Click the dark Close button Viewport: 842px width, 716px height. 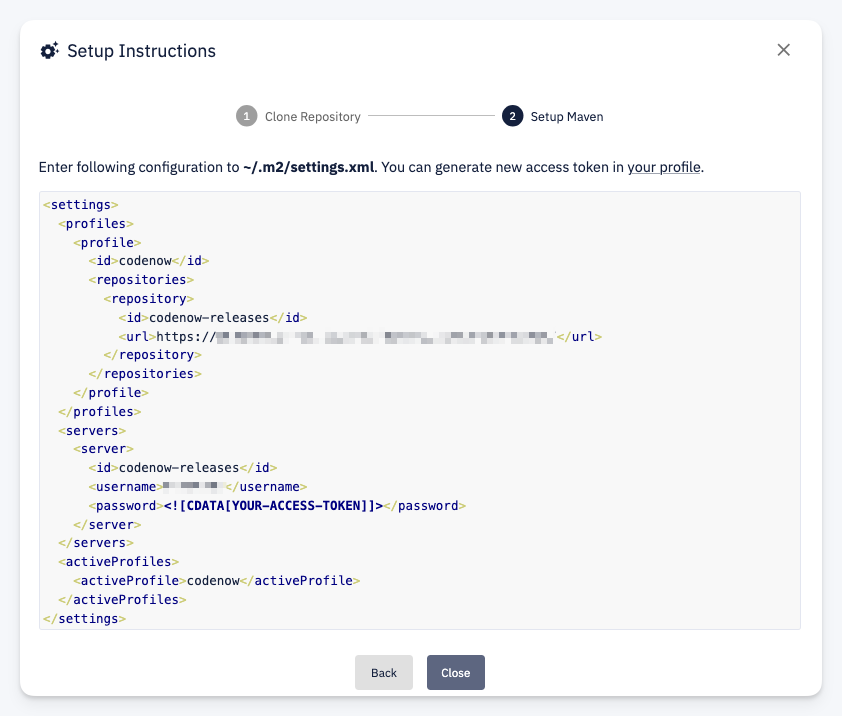coord(455,672)
